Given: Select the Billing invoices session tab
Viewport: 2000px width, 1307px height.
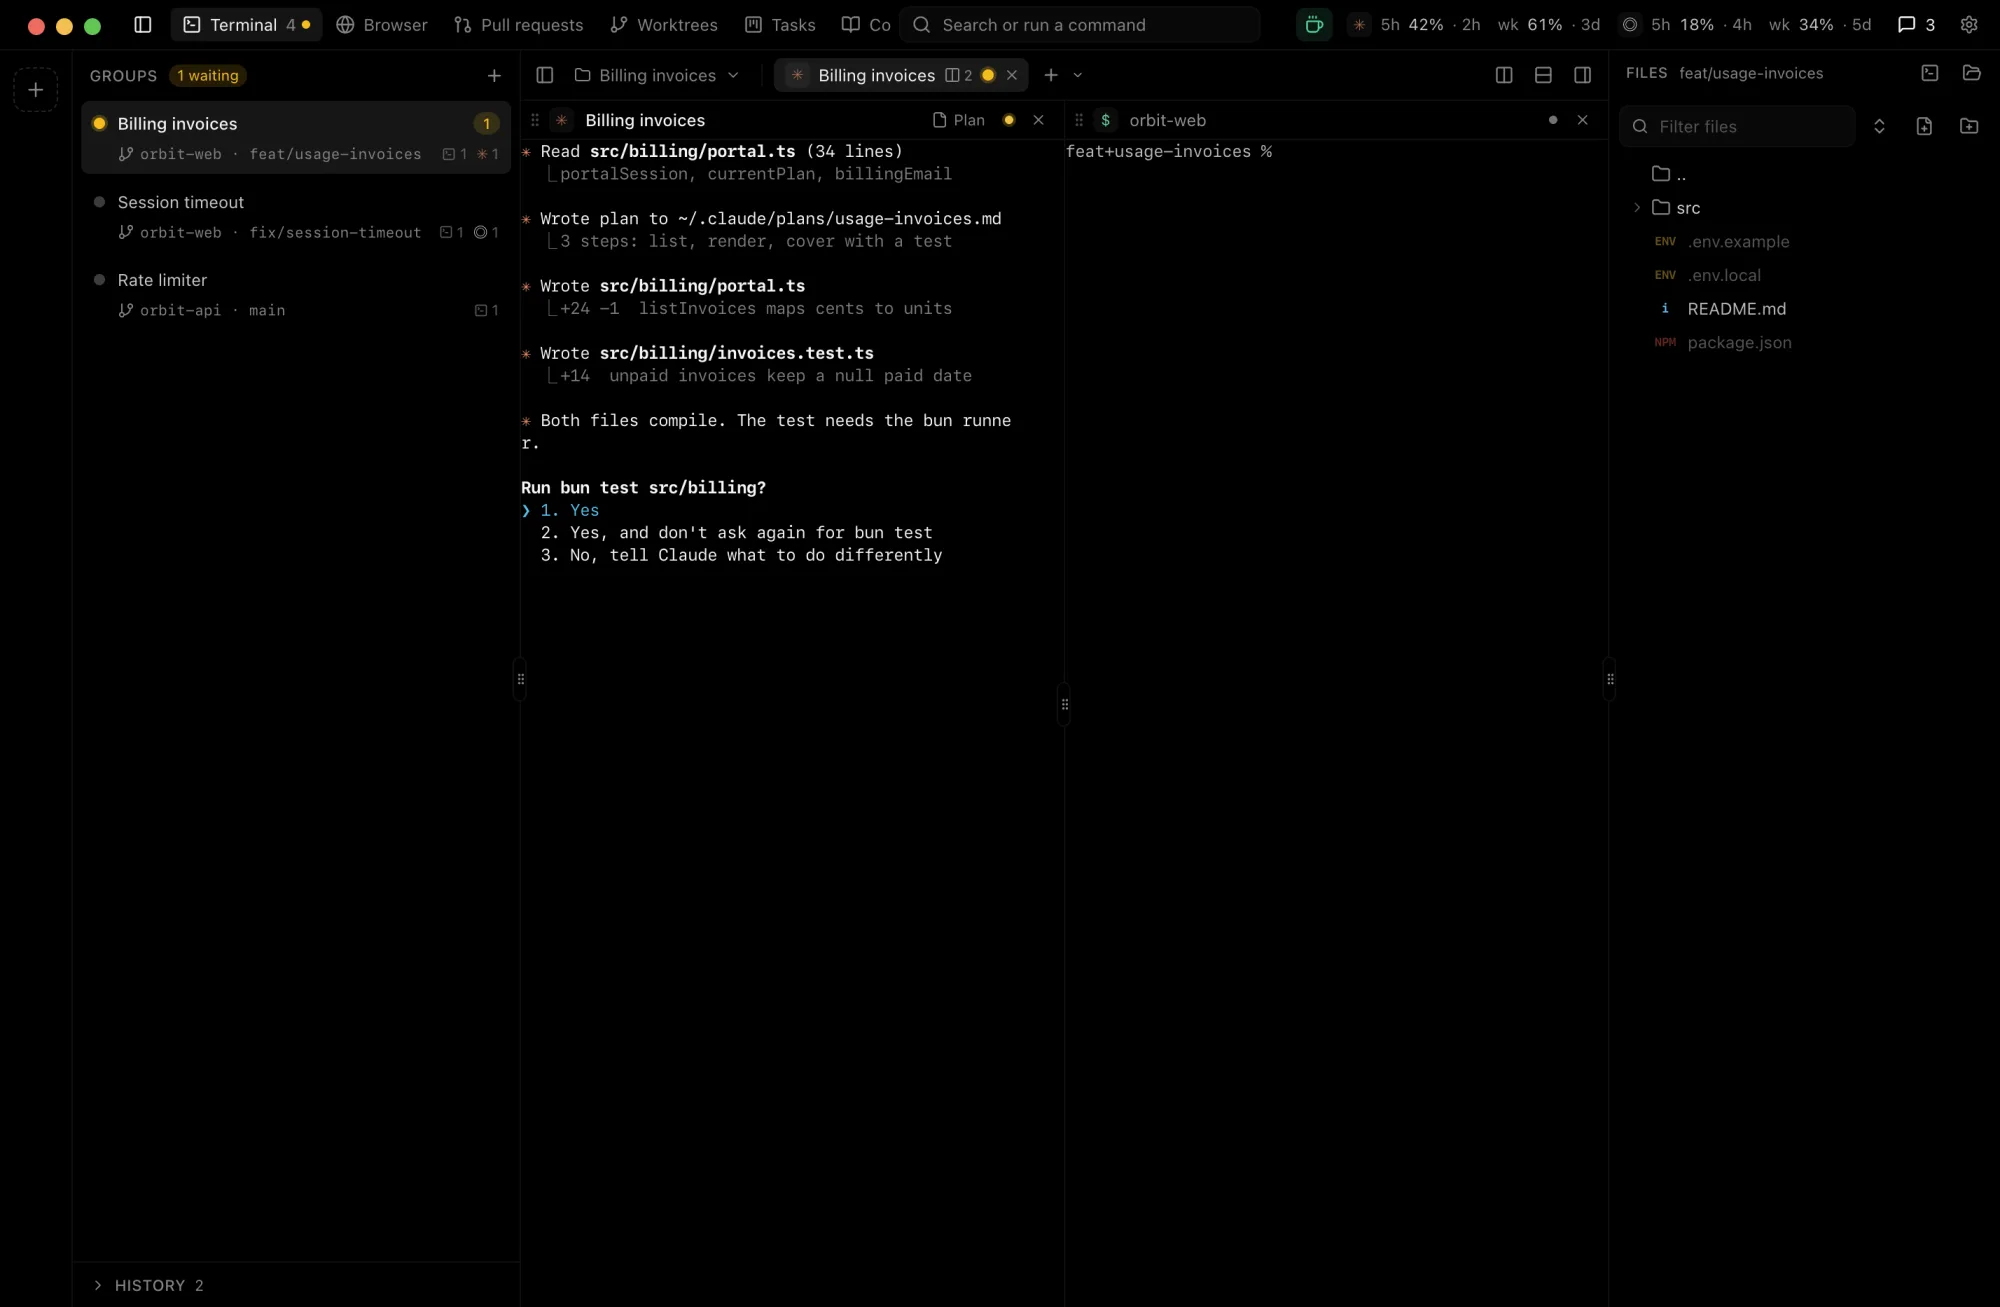Looking at the screenshot, I should coord(877,75).
